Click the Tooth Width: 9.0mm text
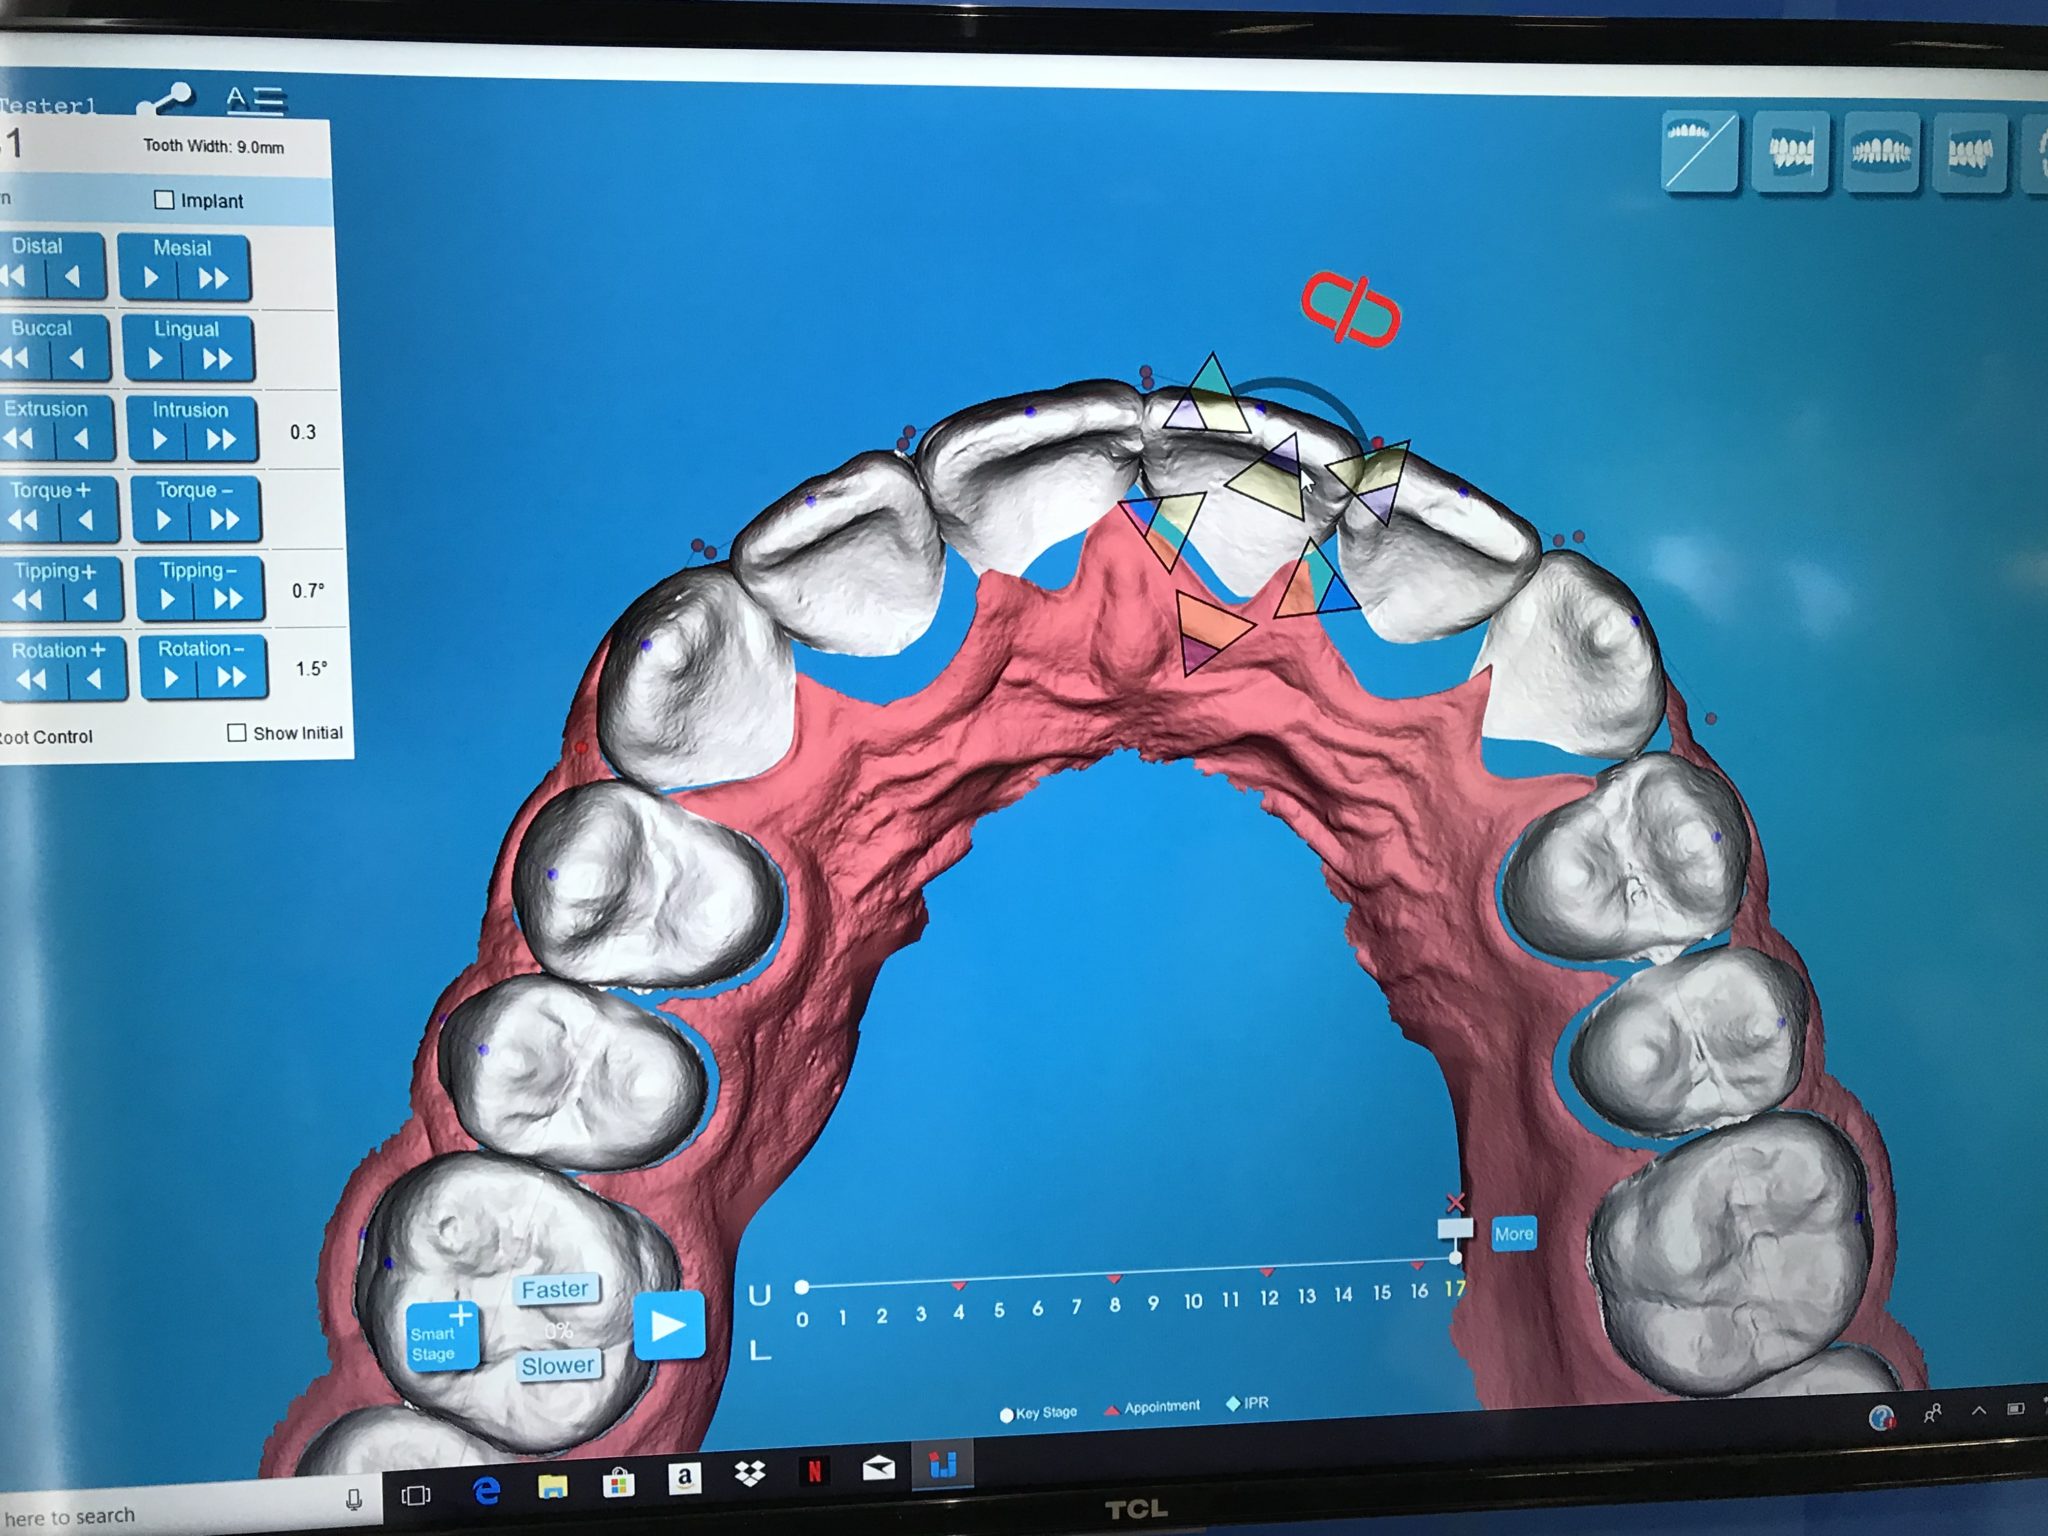 click(213, 146)
